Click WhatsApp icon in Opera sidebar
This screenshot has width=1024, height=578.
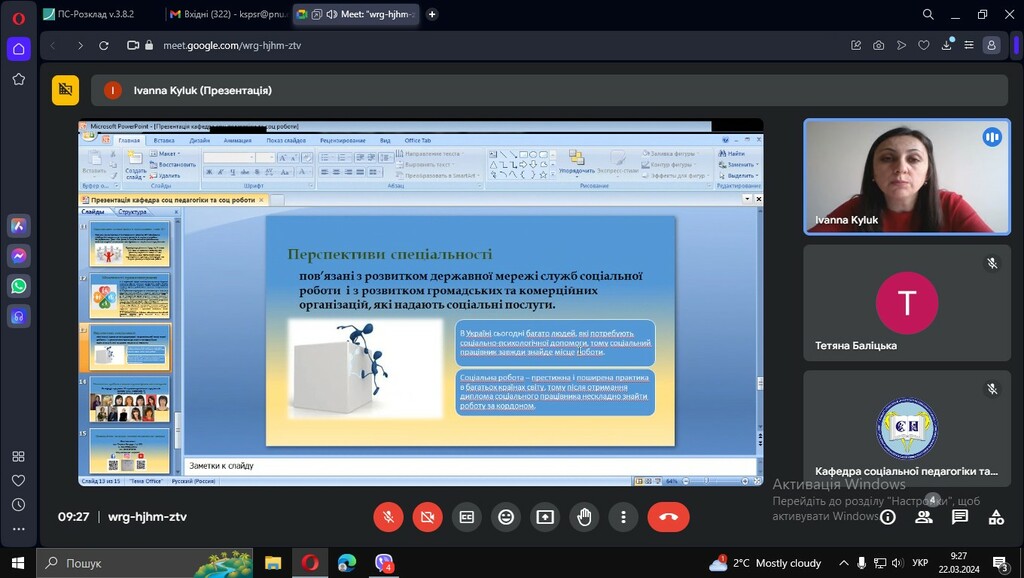coord(18,286)
